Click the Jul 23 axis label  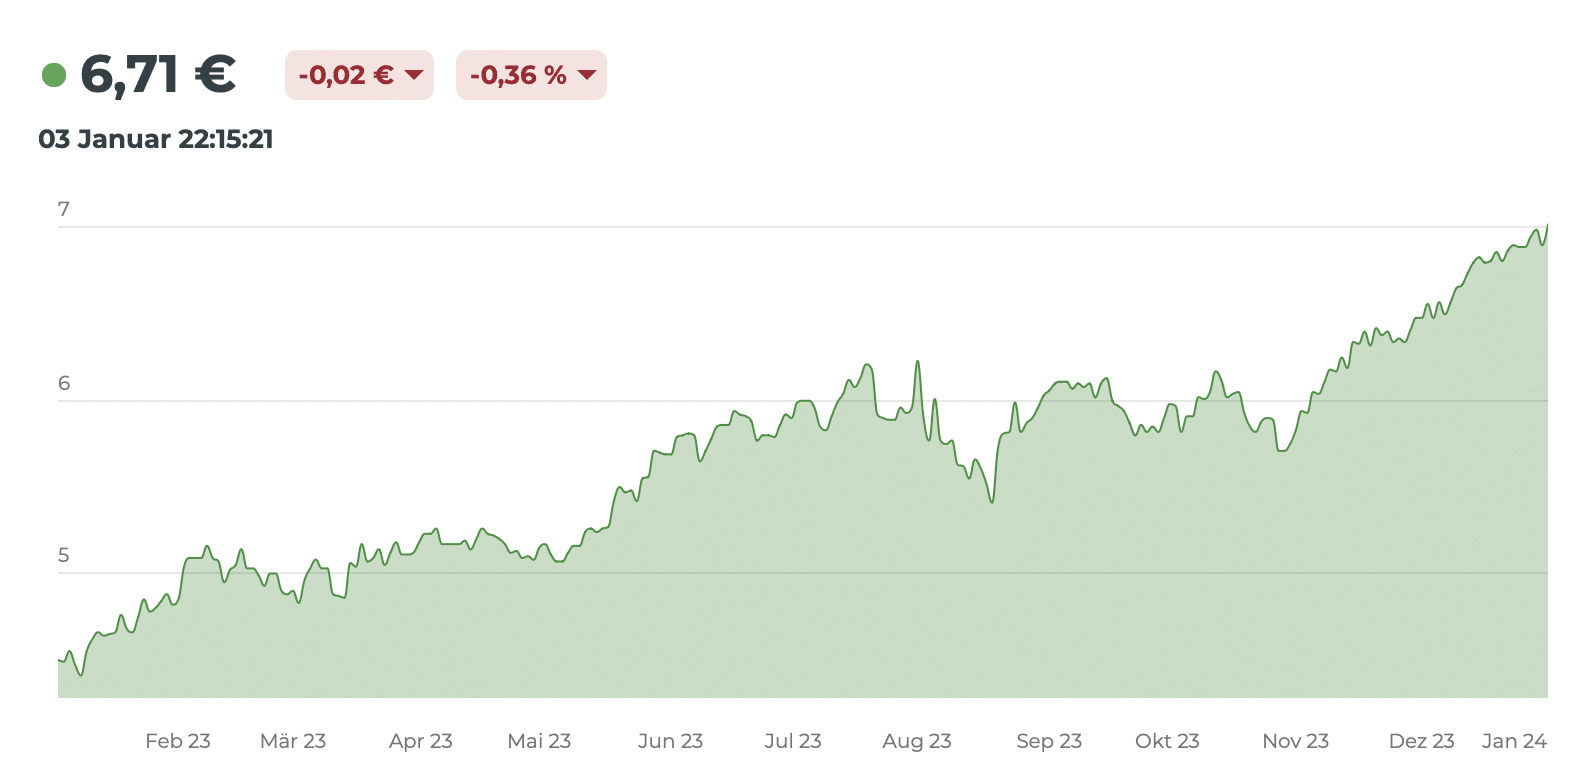[793, 741]
